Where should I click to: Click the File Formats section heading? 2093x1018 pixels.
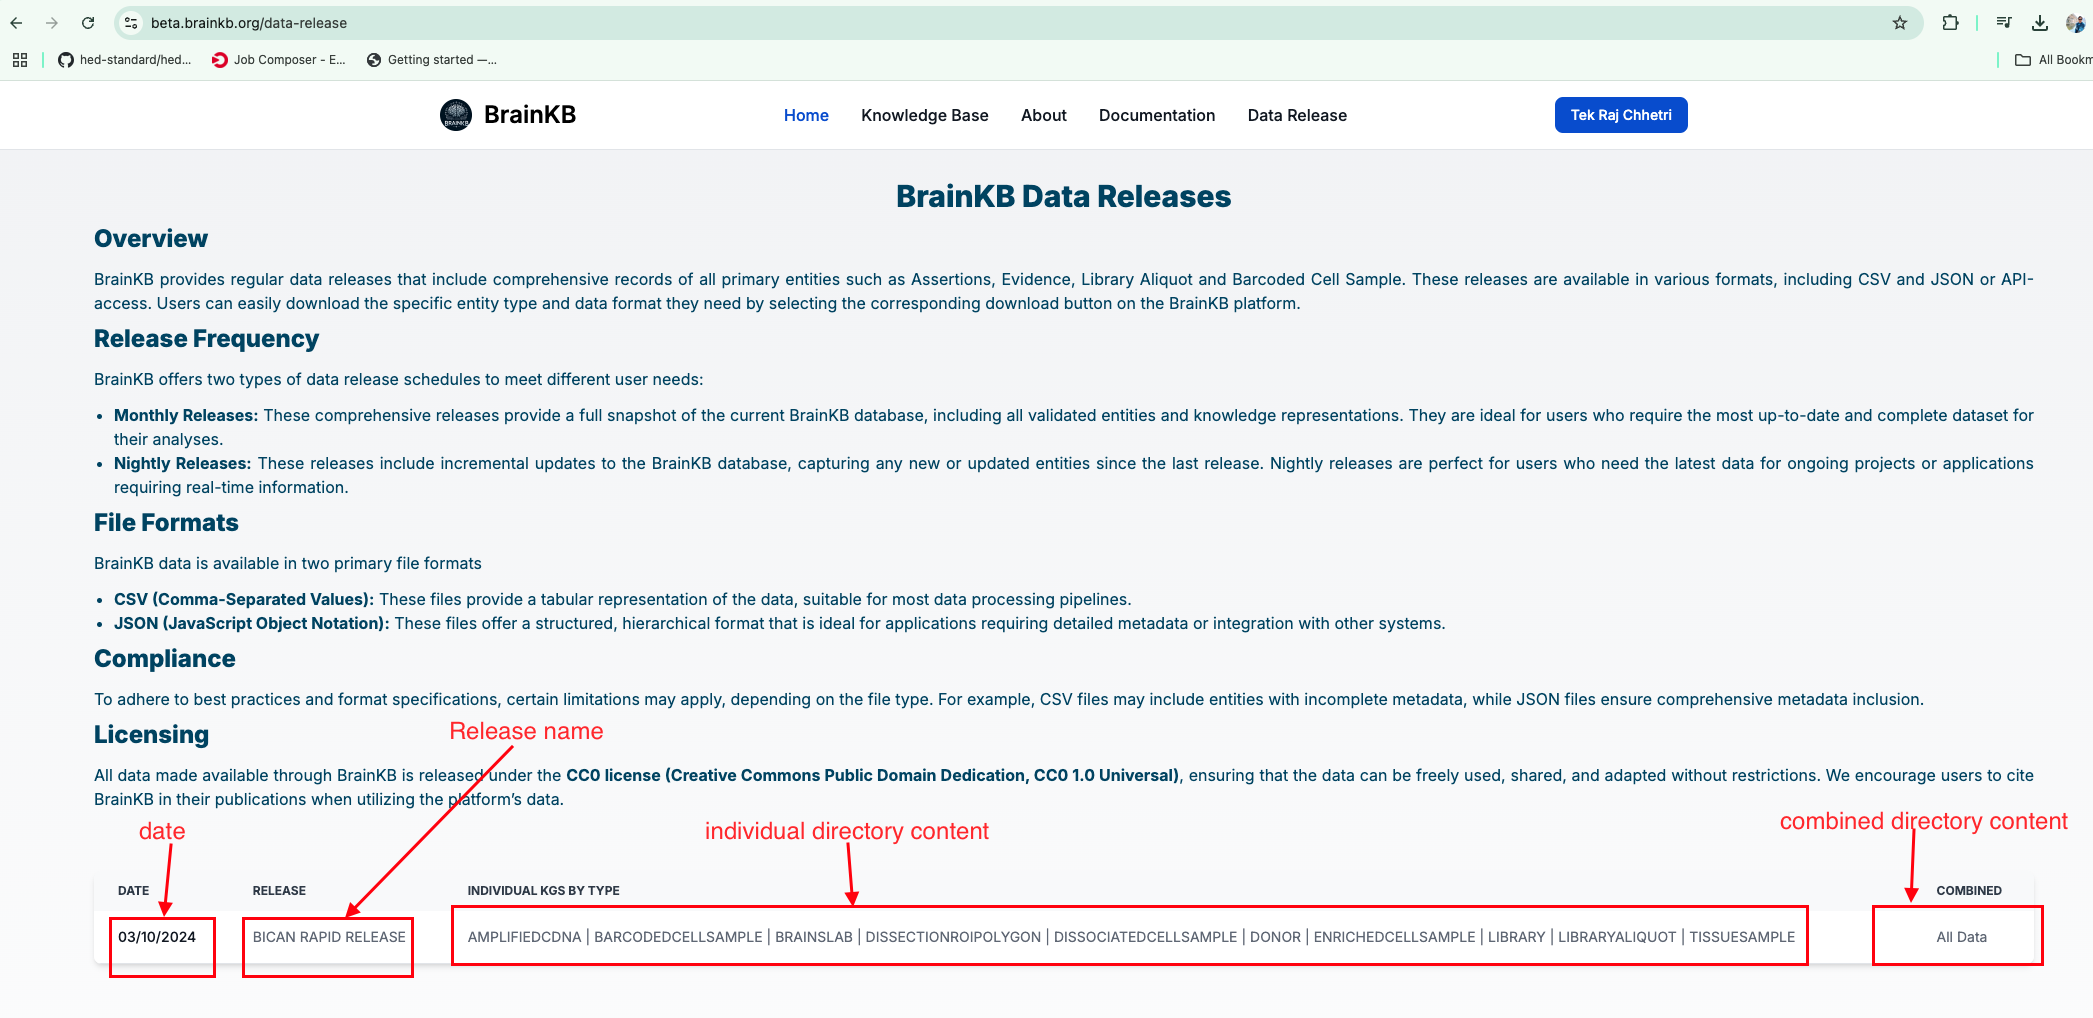[166, 522]
